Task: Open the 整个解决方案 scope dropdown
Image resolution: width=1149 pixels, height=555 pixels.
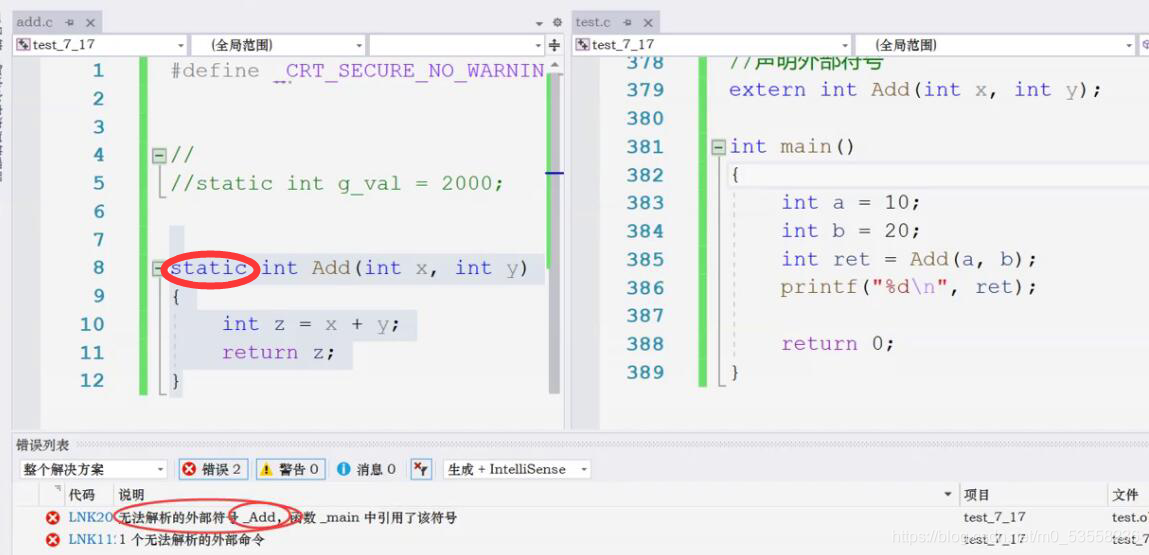Action: [93, 469]
